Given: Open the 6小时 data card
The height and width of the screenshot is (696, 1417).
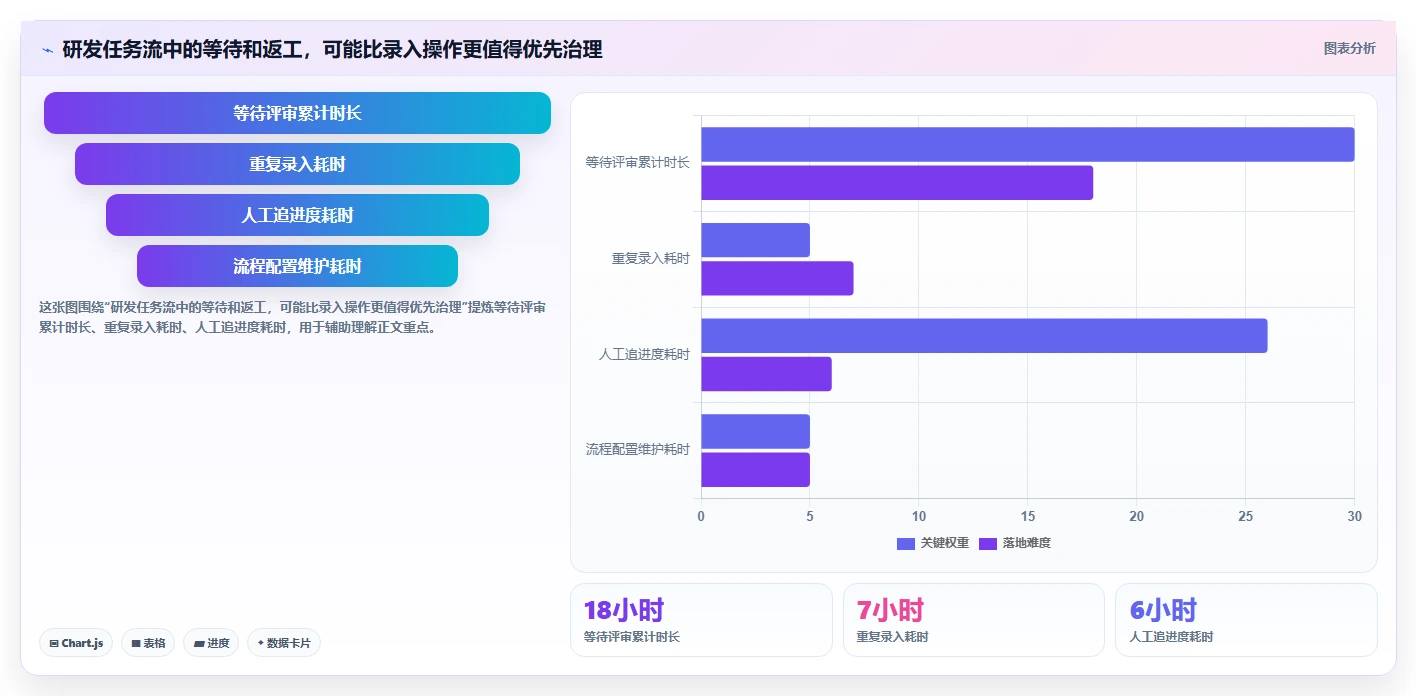Looking at the screenshot, I should tap(1246, 620).
